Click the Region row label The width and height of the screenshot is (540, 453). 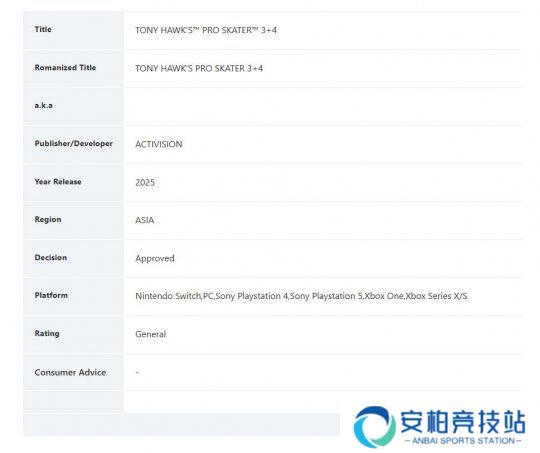point(48,219)
